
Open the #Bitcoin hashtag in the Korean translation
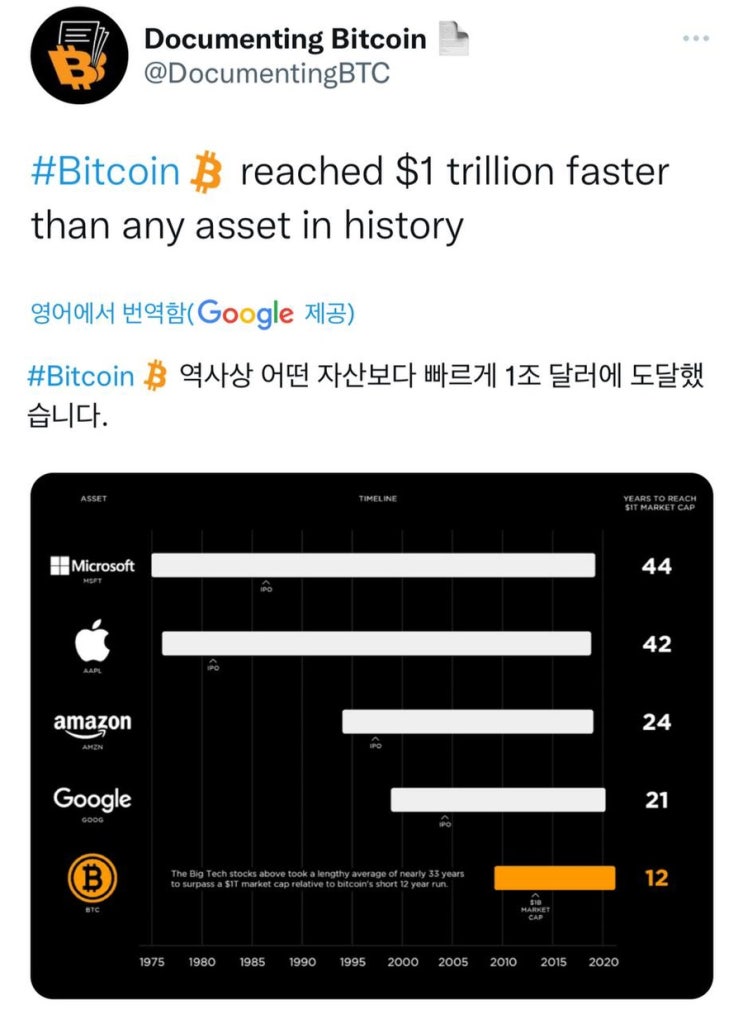click(83, 376)
